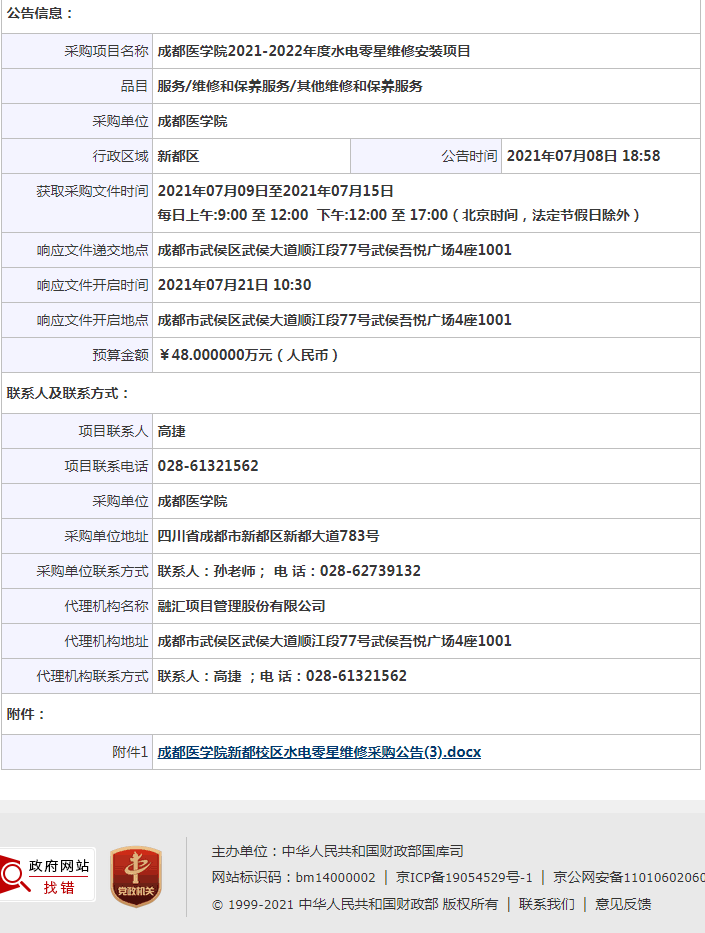Screen dimensions: 705x933
Task: Click the opening time 2021年07月21日 10:30
Action: [234, 285]
